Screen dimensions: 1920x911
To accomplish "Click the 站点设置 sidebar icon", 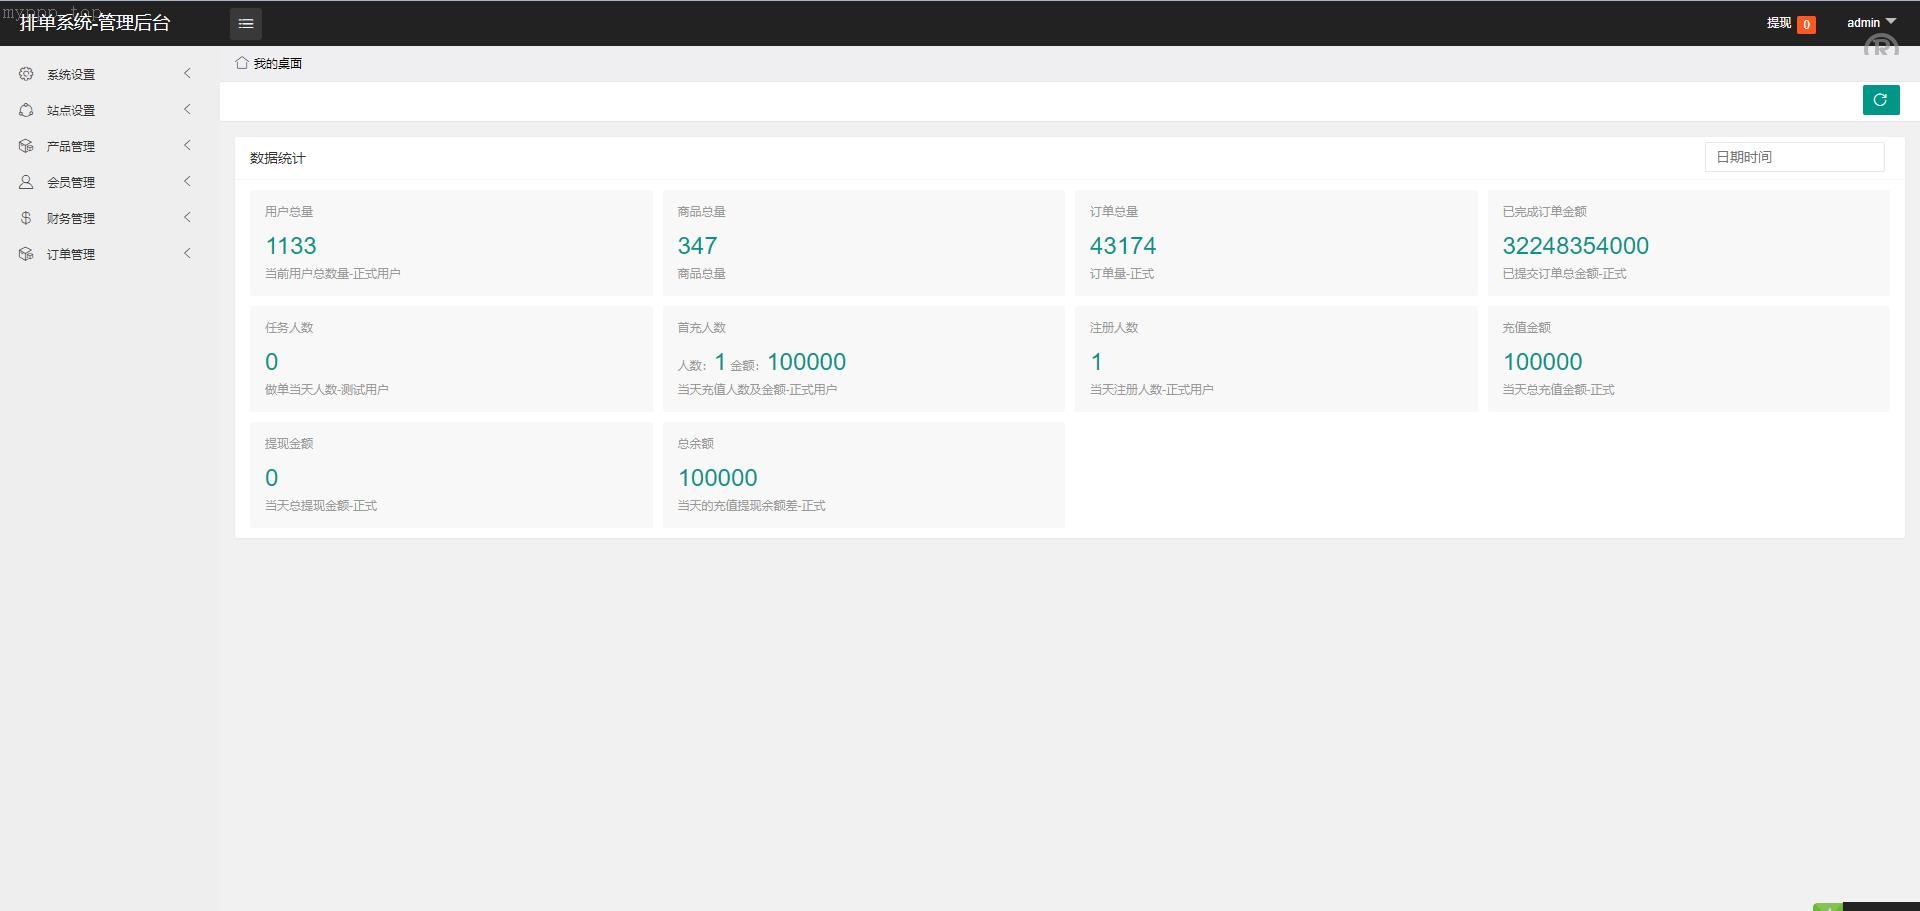I will click(x=26, y=110).
